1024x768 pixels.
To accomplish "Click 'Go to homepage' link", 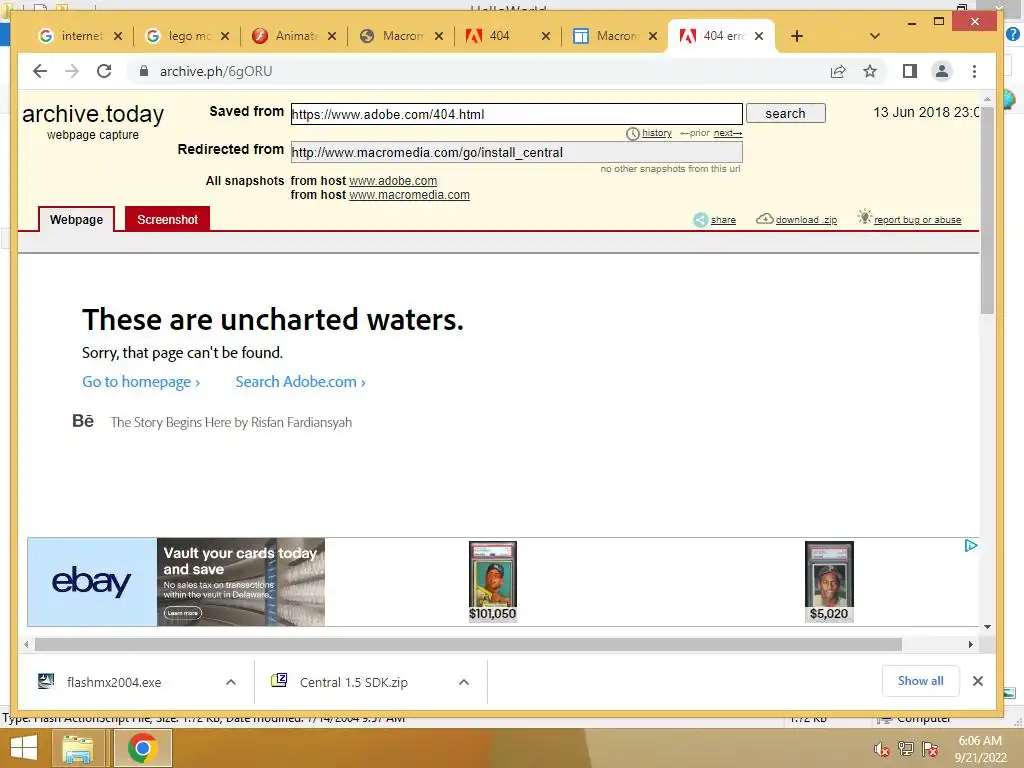I will coord(141,382).
